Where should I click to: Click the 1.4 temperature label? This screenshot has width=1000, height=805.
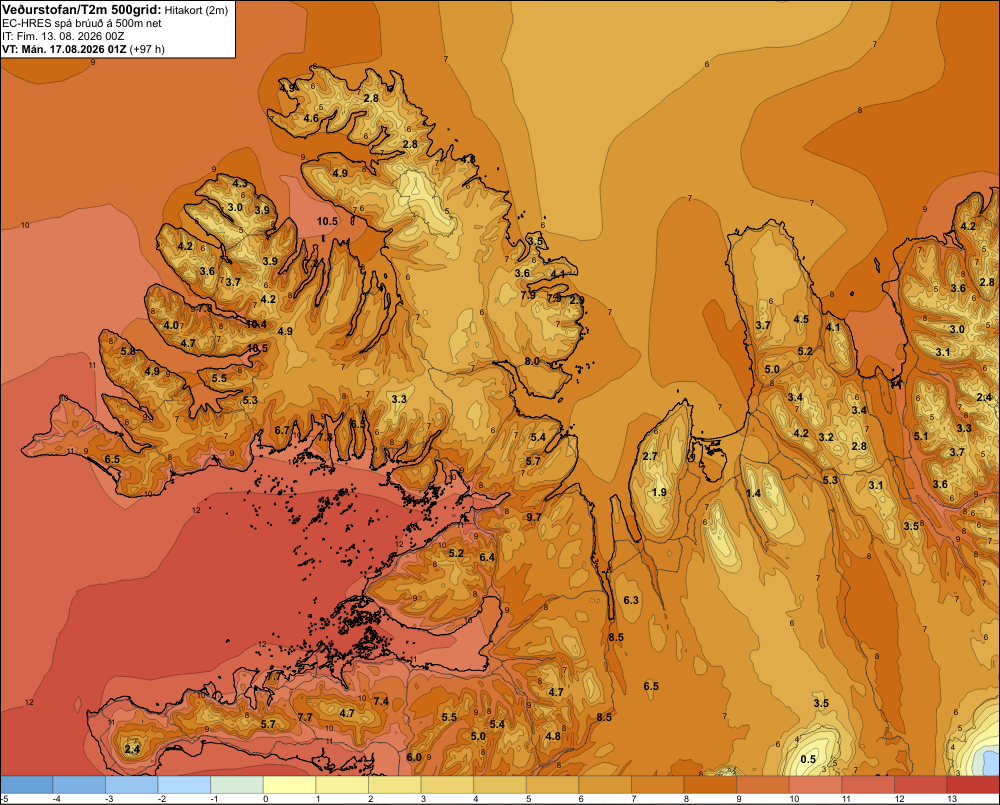pos(753,493)
